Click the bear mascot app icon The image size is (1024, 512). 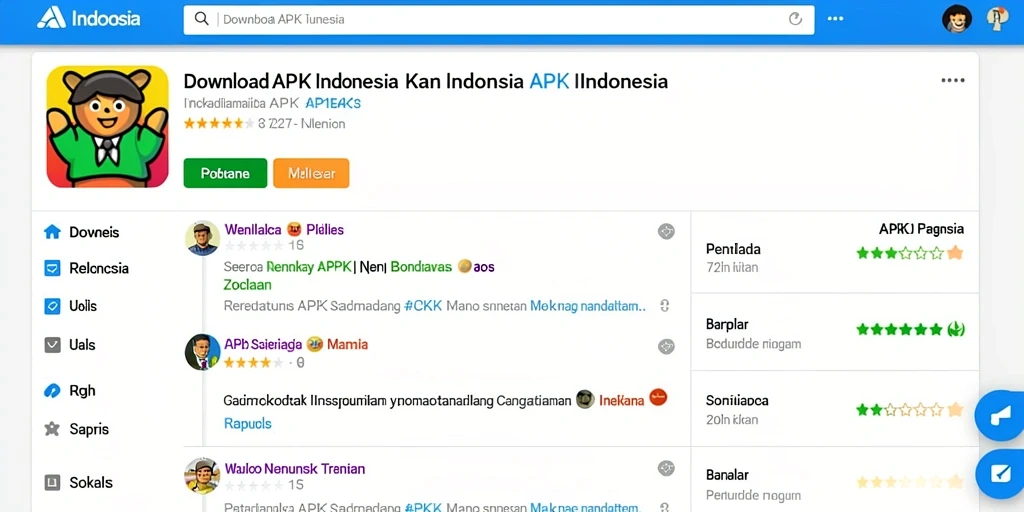click(x=108, y=127)
